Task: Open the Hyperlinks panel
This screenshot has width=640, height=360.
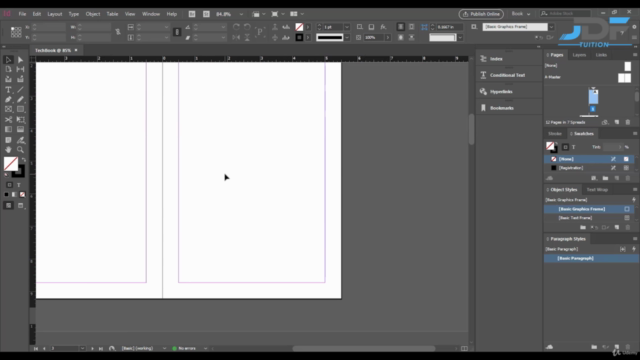Action: pos(501,91)
